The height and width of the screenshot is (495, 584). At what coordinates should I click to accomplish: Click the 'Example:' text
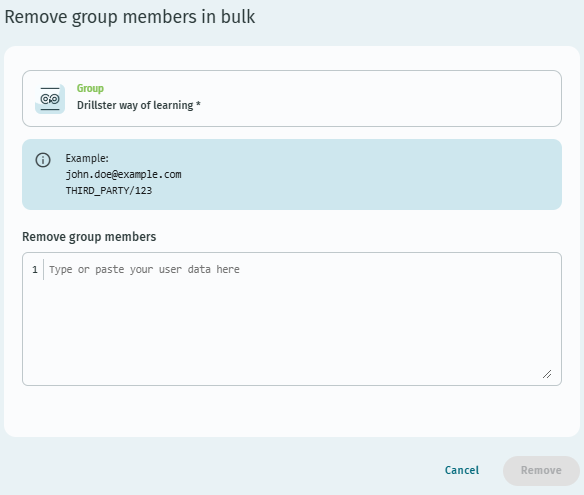[87, 158]
